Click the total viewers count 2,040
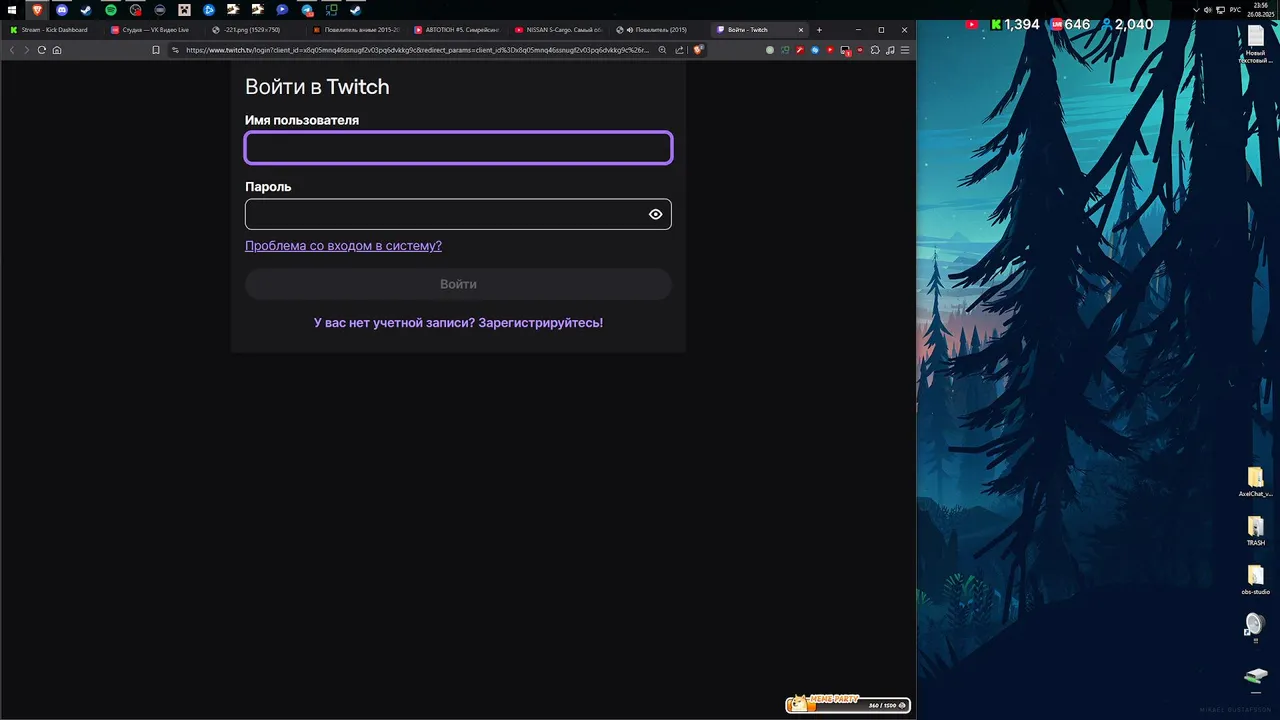 (1133, 25)
